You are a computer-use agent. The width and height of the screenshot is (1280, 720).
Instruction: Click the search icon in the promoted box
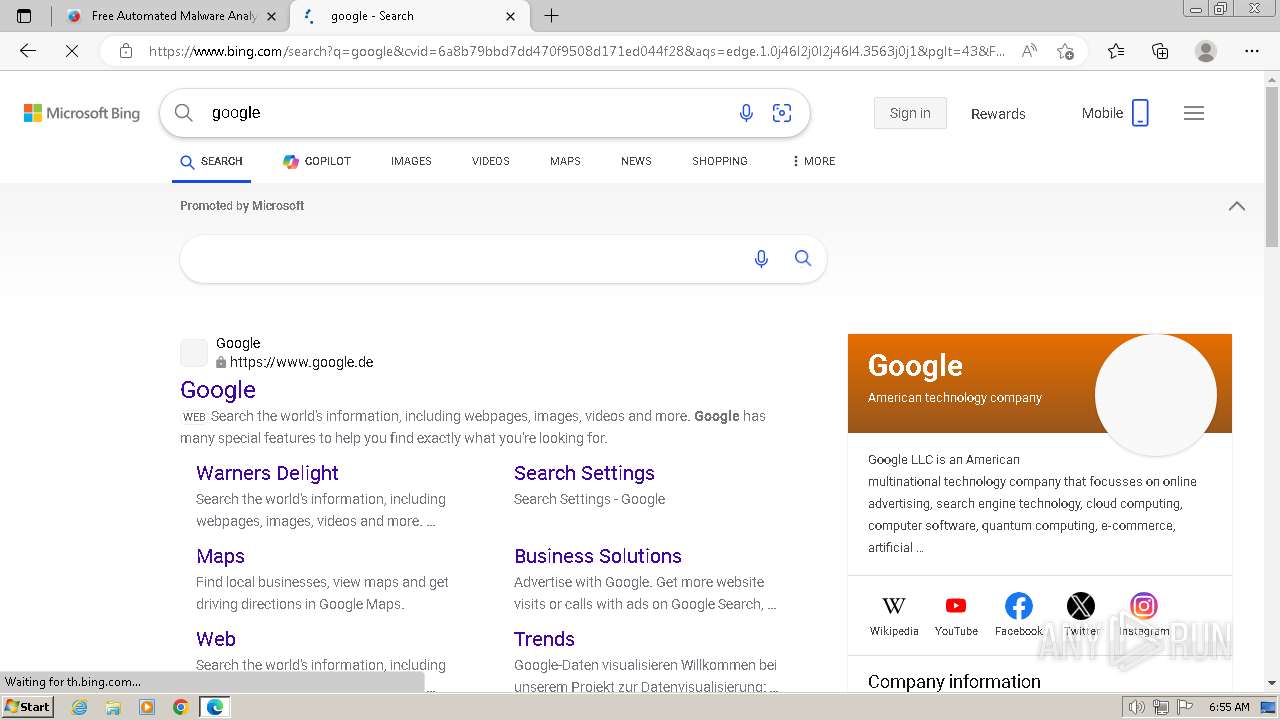point(803,259)
